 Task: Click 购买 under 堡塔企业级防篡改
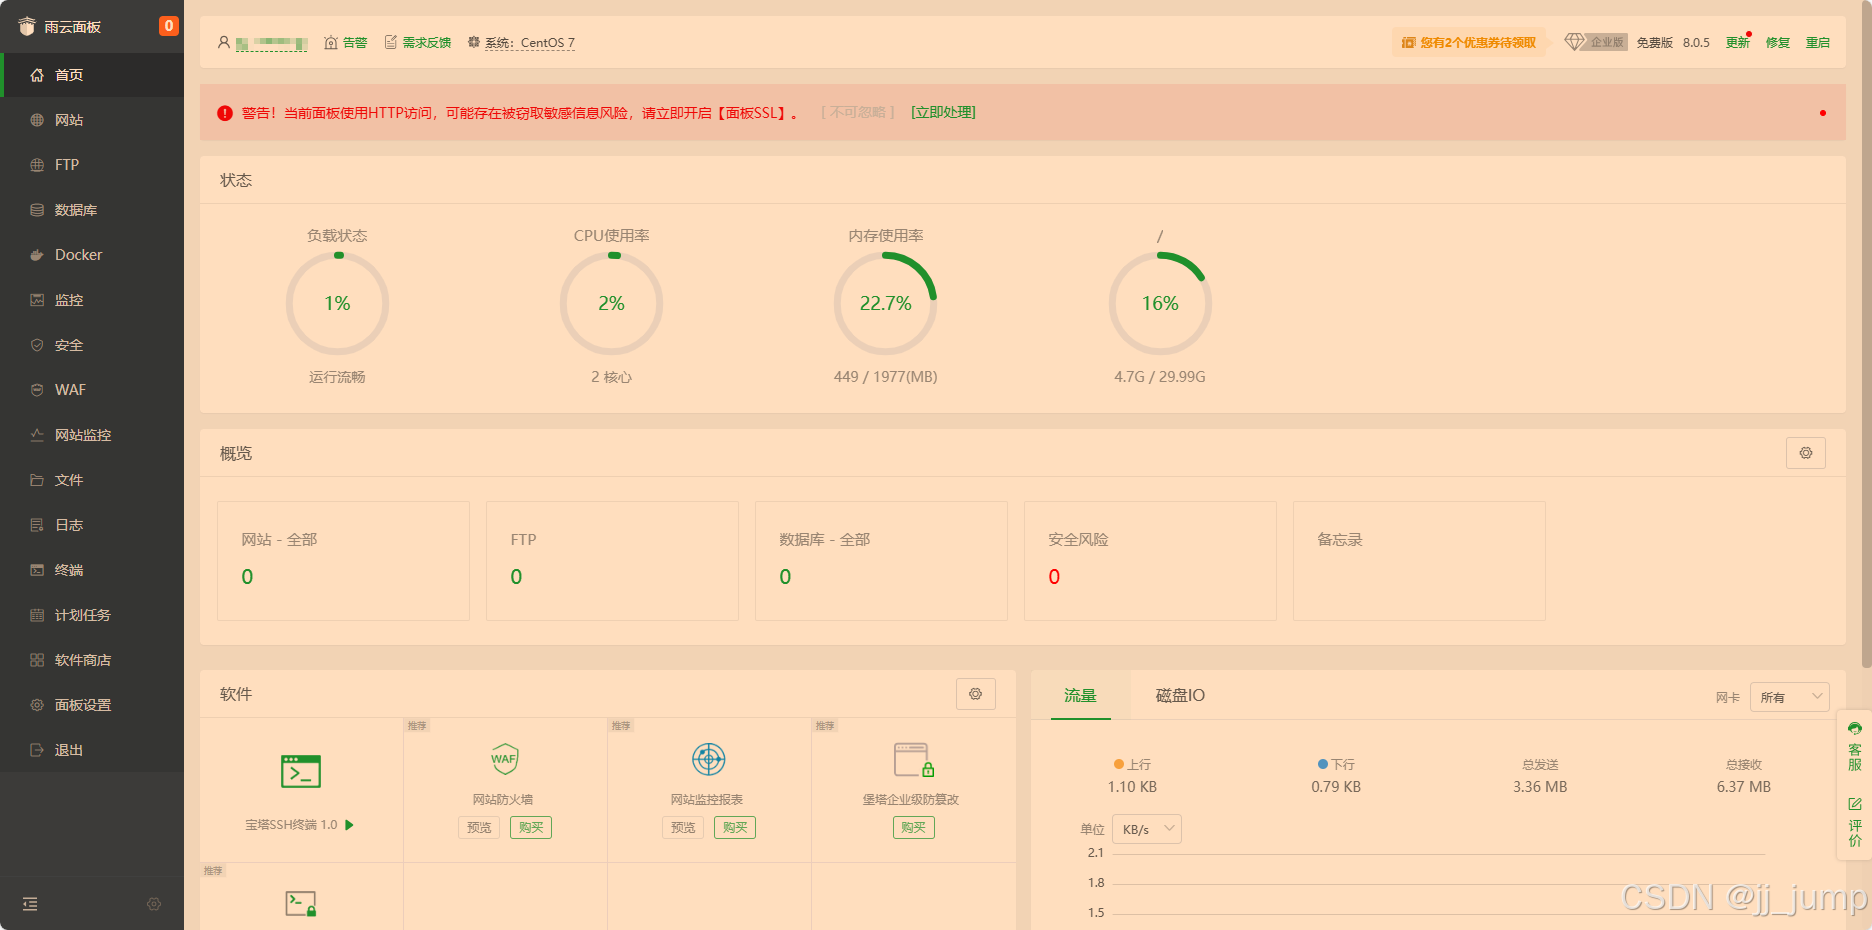tap(914, 828)
